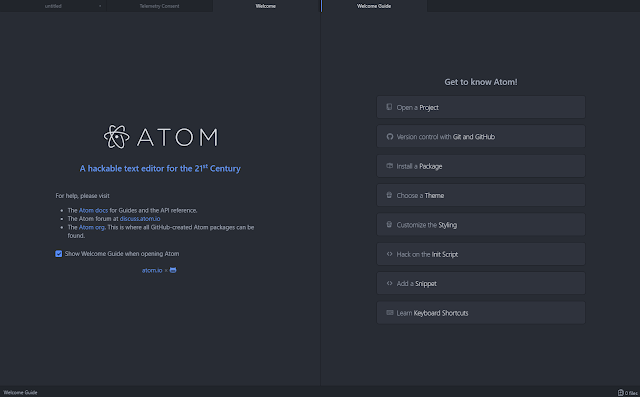Click the book icon beside Open a Project
640x397 pixels.
click(x=389, y=107)
